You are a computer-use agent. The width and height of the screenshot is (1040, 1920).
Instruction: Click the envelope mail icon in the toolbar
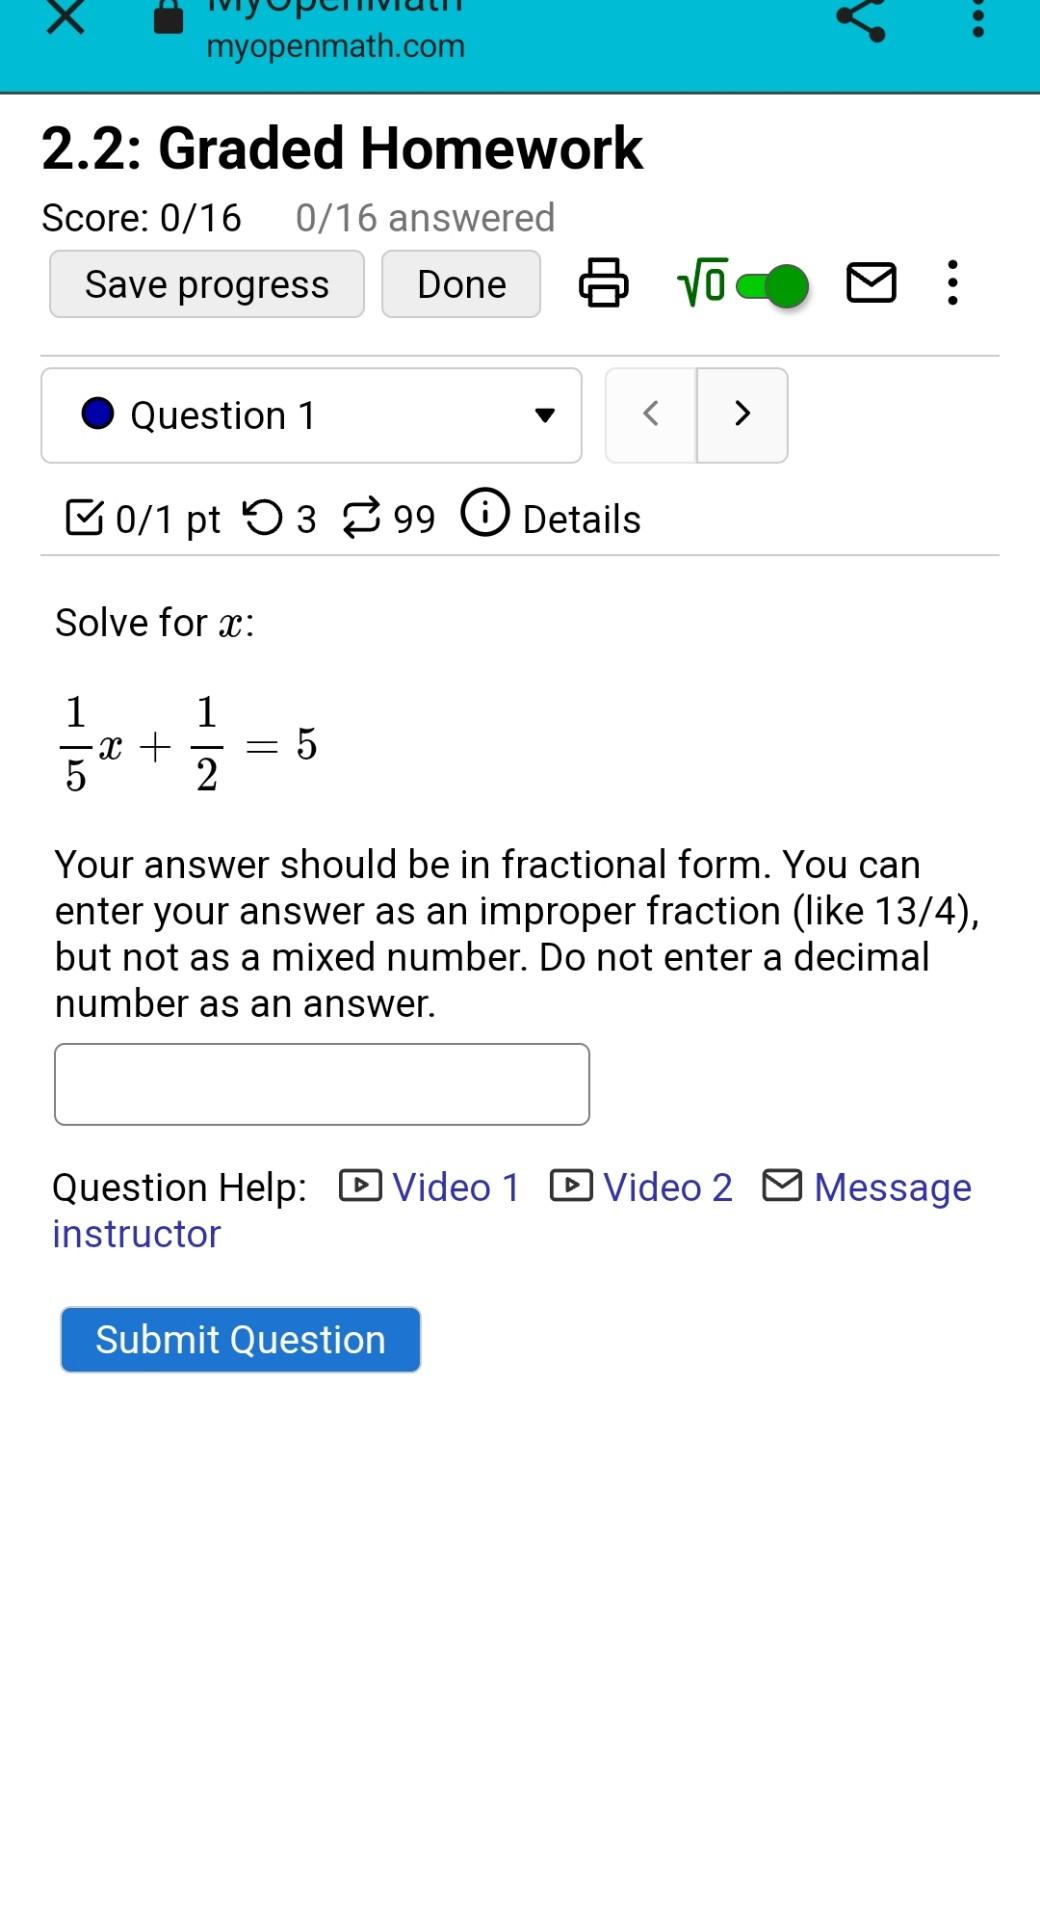coord(870,284)
